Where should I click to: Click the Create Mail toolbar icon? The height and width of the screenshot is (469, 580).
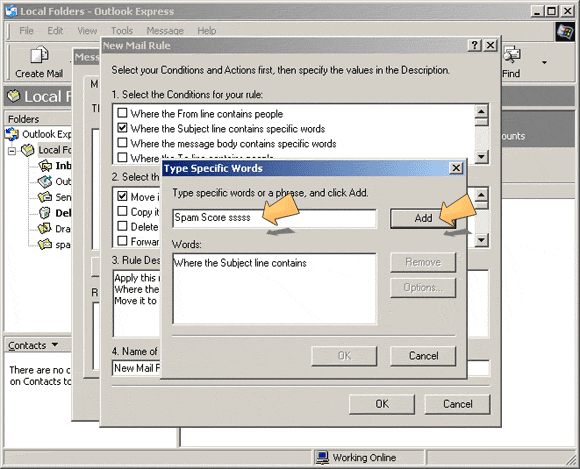coord(39,55)
